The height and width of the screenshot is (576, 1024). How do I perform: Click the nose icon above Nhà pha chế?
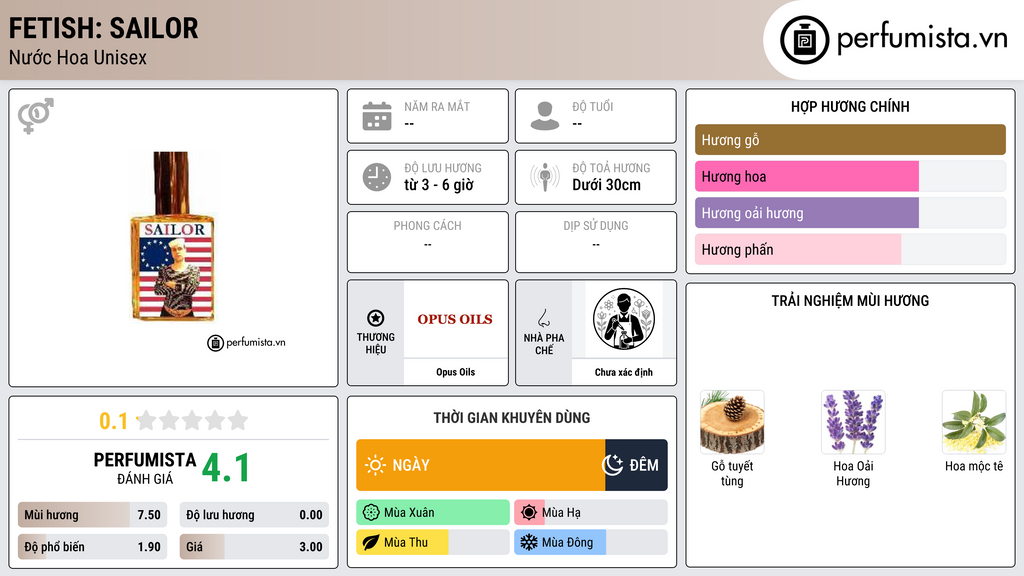[x=543, y=318]
